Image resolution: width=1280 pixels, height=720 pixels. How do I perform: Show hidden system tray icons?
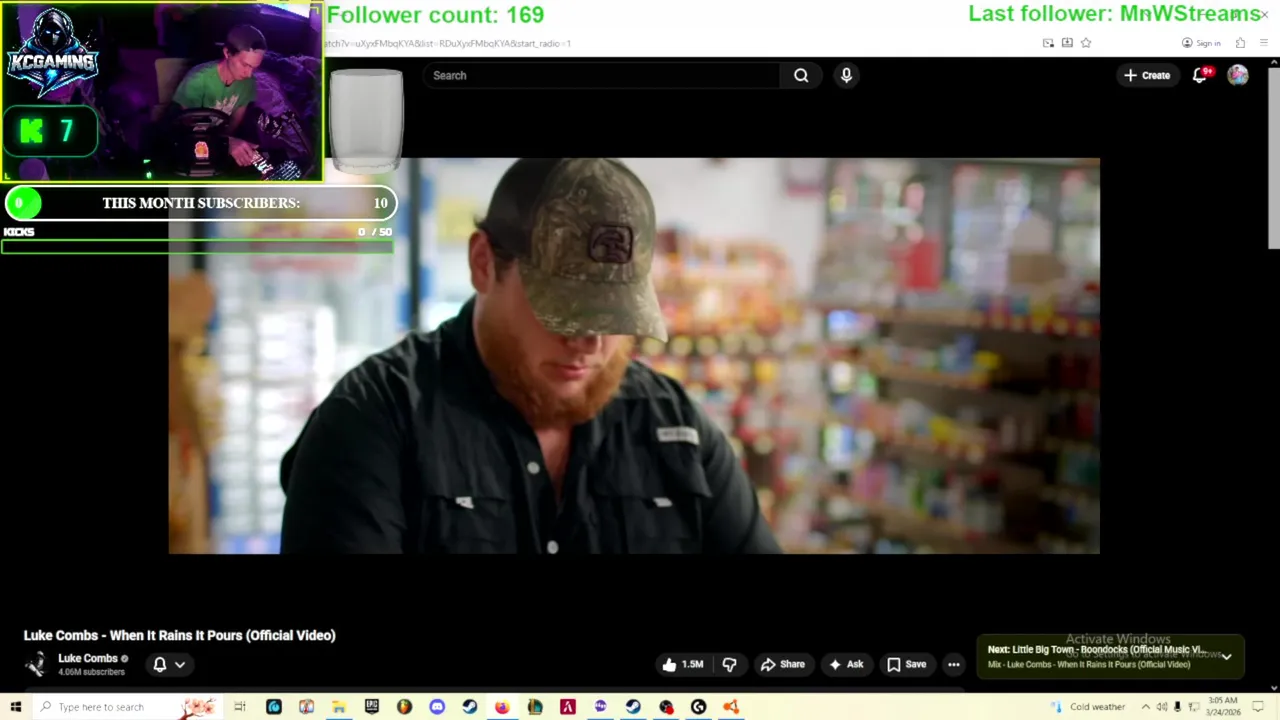pyautogui.click(x=1146, y=707)
